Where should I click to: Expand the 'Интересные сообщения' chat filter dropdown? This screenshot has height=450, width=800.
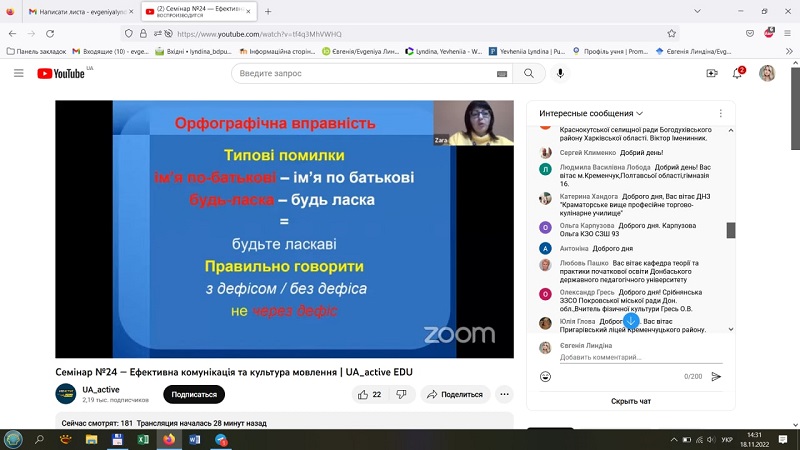591,113
